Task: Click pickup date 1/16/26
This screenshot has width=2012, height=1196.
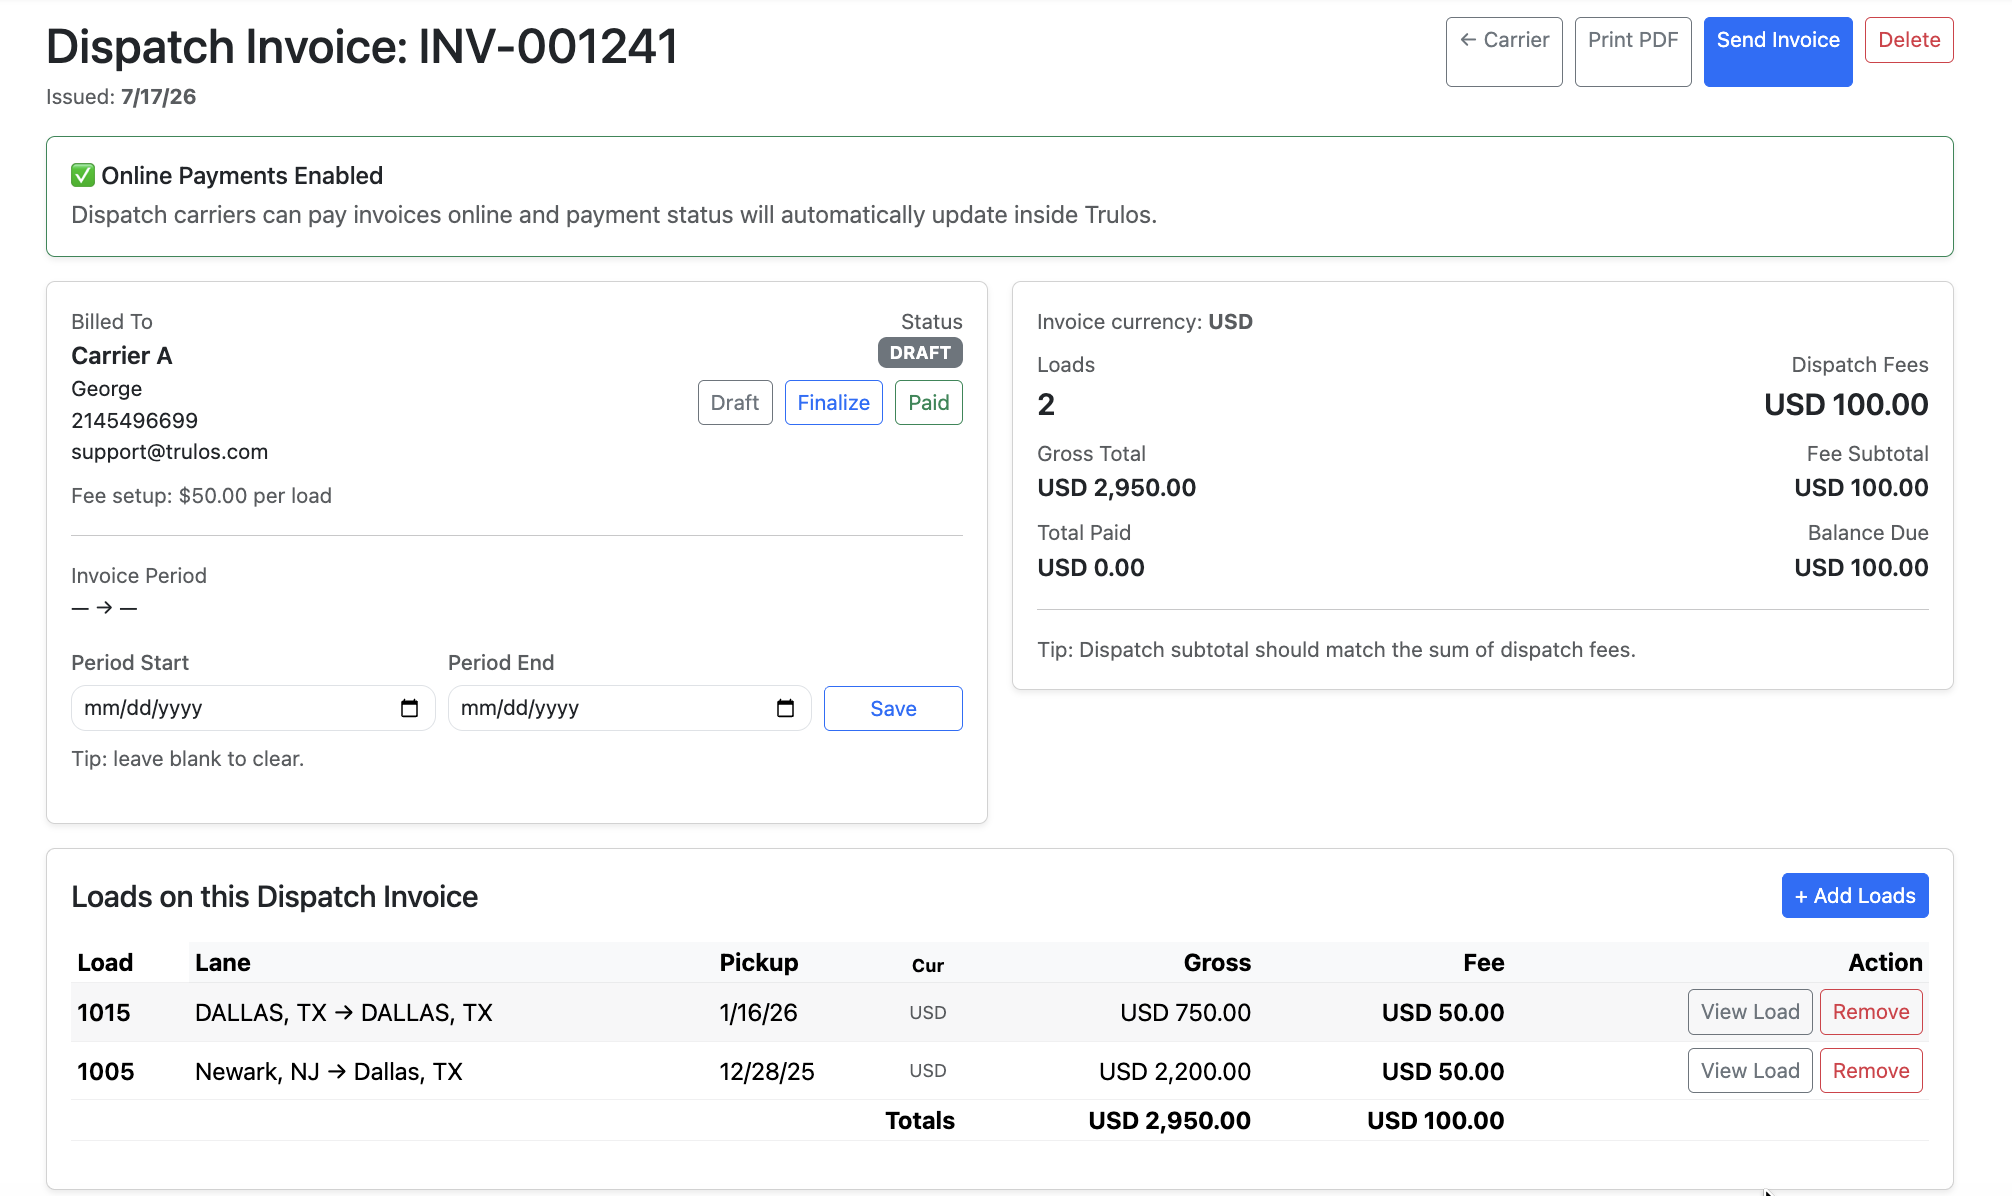Action: tap(759, 1013)
